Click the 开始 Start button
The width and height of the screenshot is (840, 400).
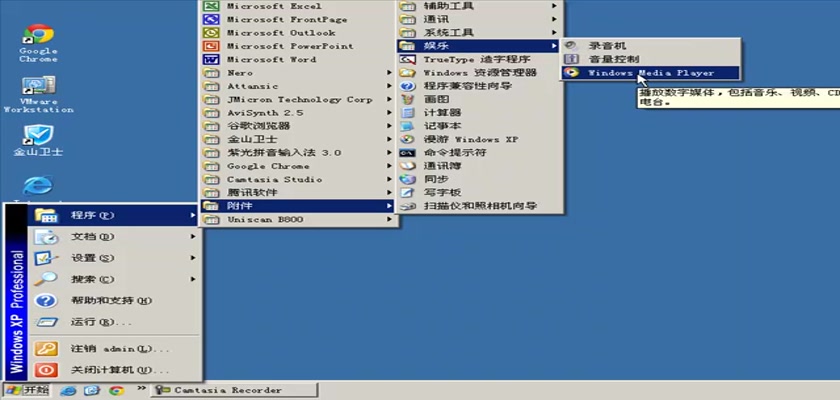pos(27,390)
